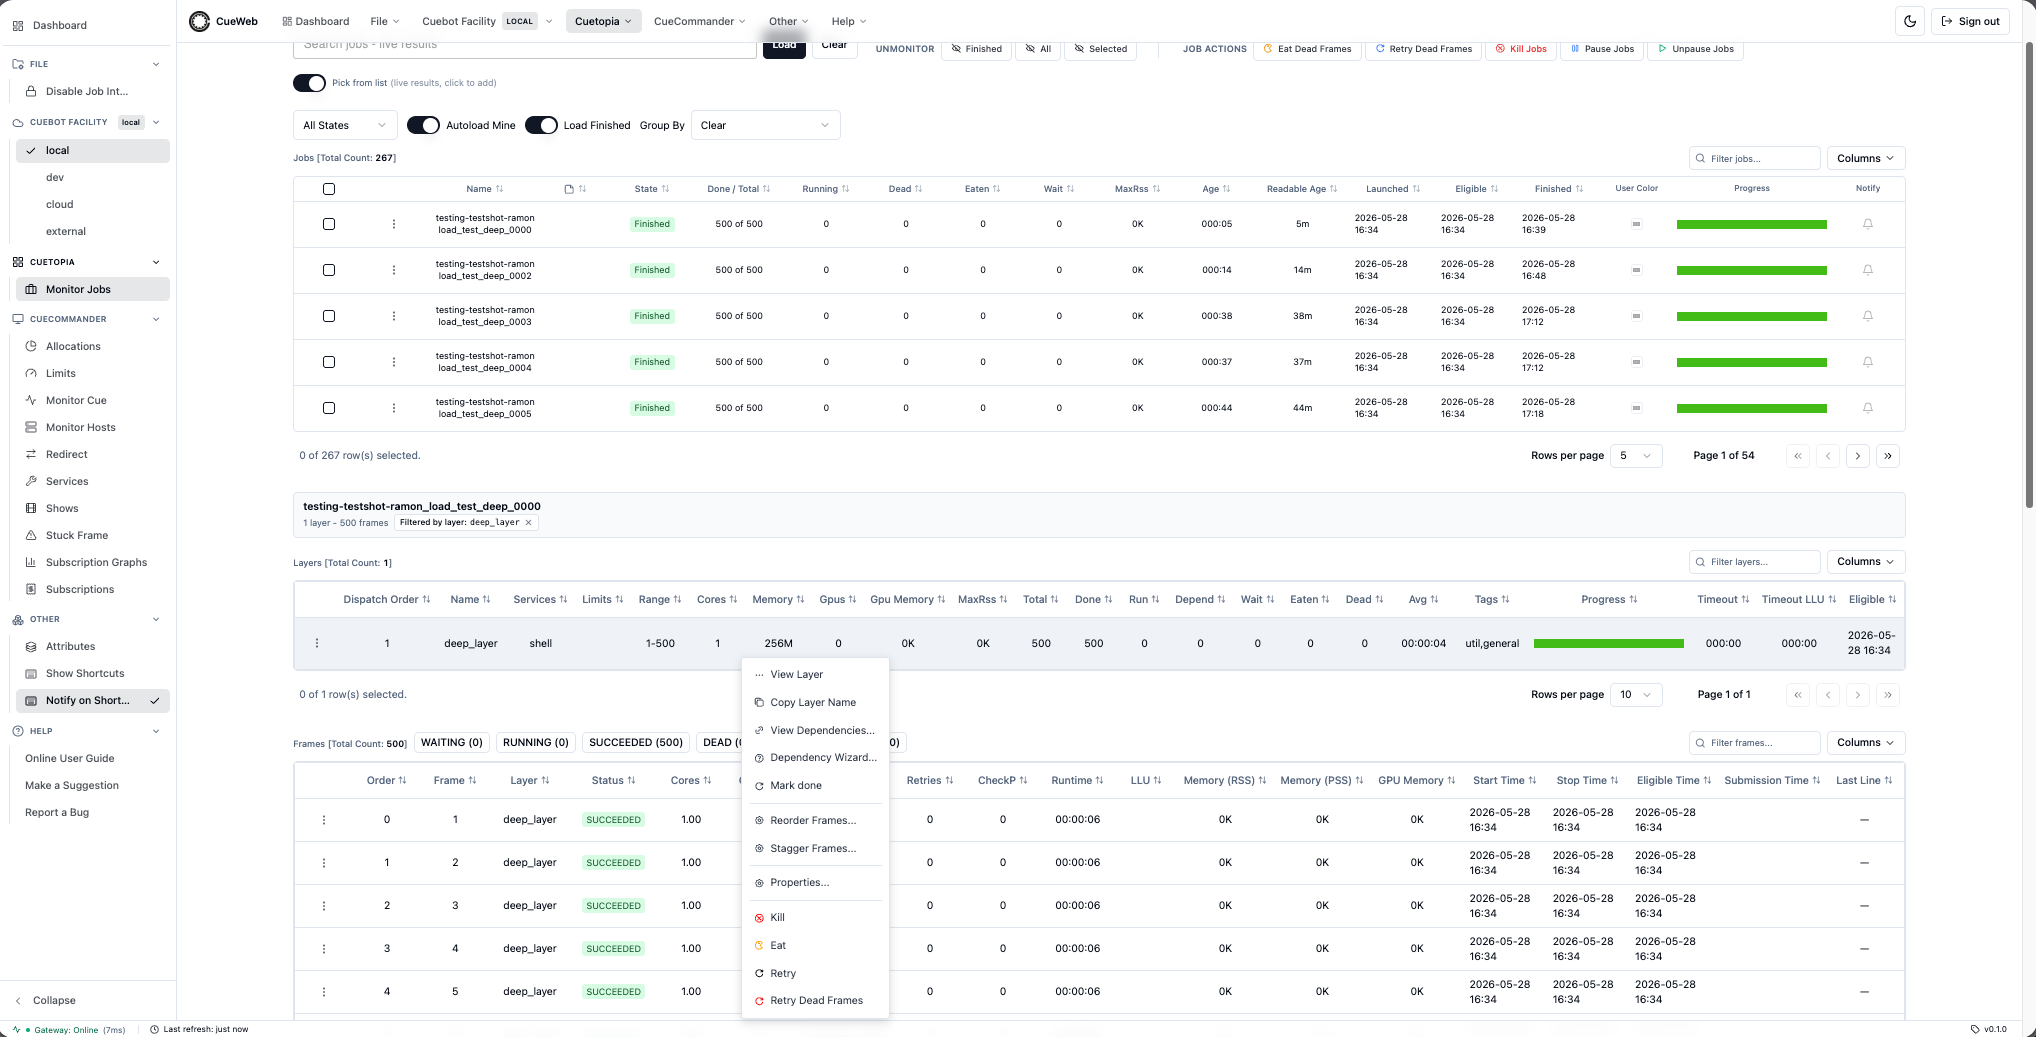This screenshot has height=1037, width=2036.
Task: Click the Kill Jobs button
Action: pyautogui.click(x=1520, y=49)
